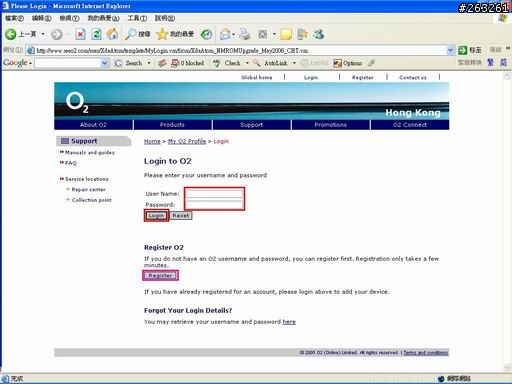This screenshot has height=384, width=512.
Task: Open the Tools (工具) menu
Action: point(137,18)
